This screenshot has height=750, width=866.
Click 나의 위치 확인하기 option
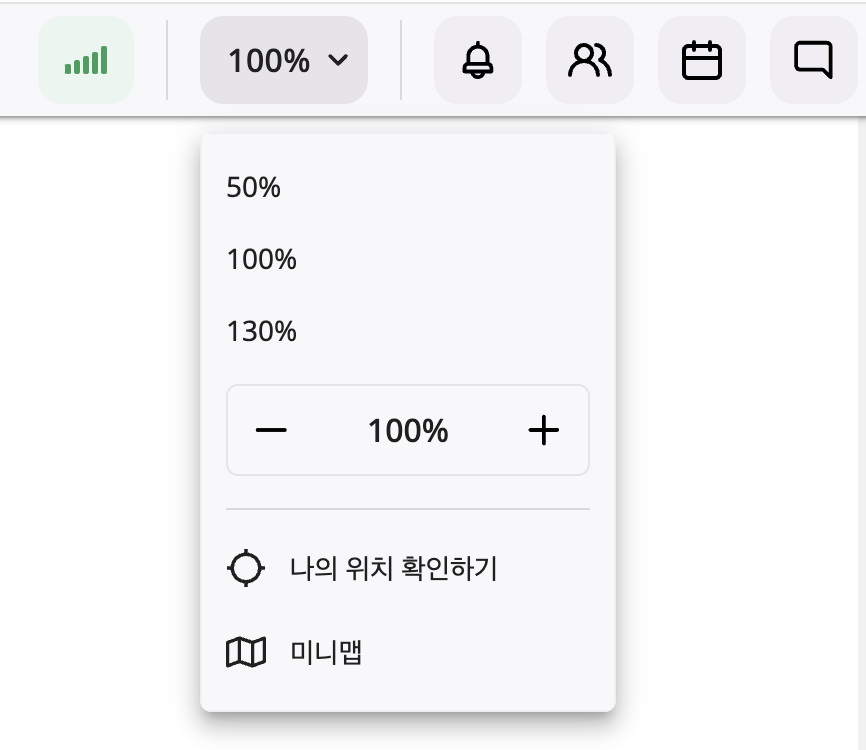point(392,567)
